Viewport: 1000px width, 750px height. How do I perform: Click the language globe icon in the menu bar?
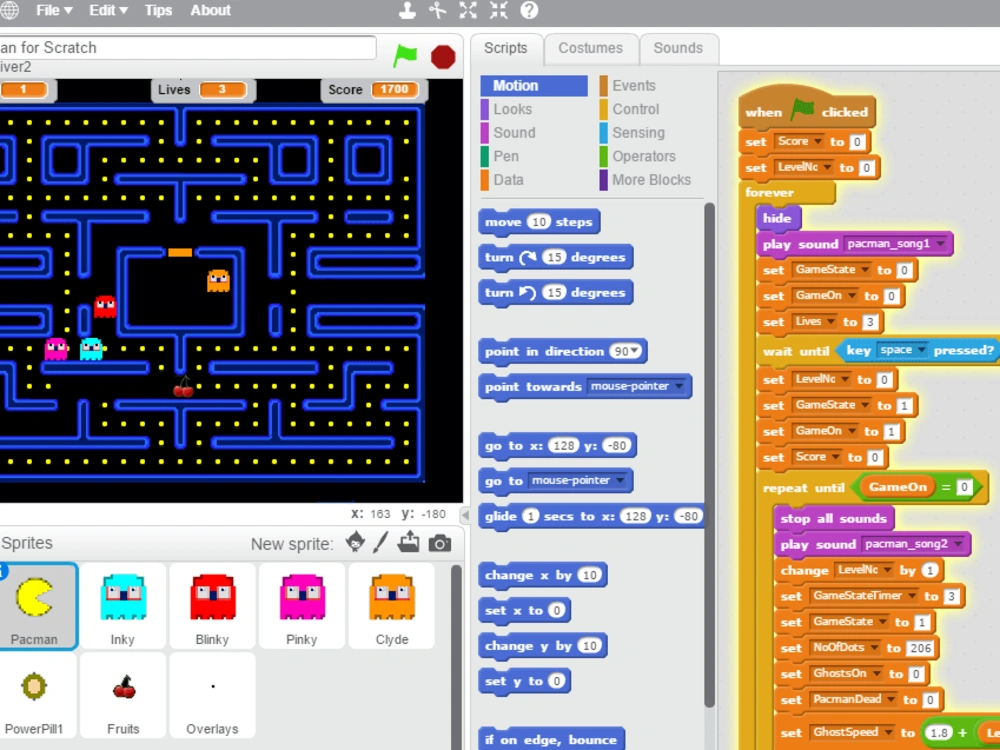[10, 10]
